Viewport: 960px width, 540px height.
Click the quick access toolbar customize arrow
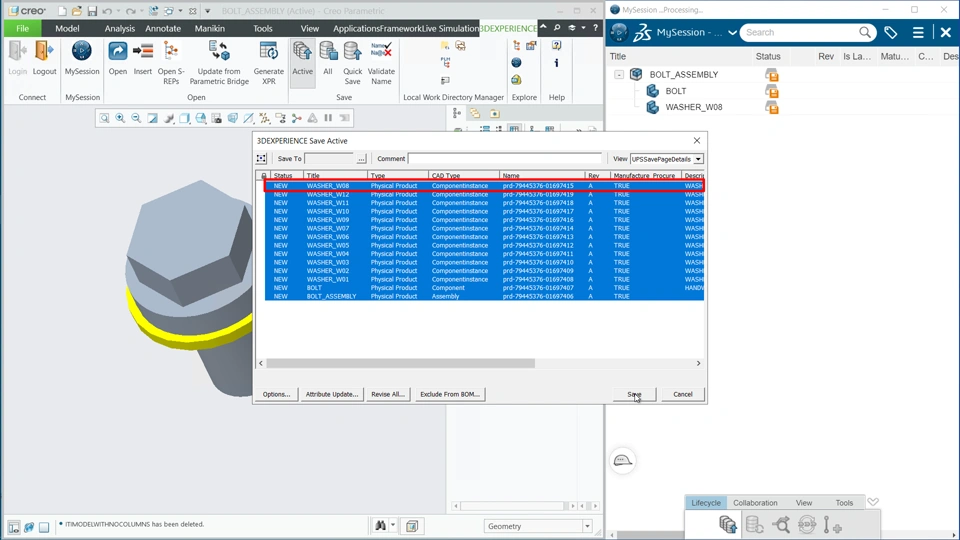point(207,11)
